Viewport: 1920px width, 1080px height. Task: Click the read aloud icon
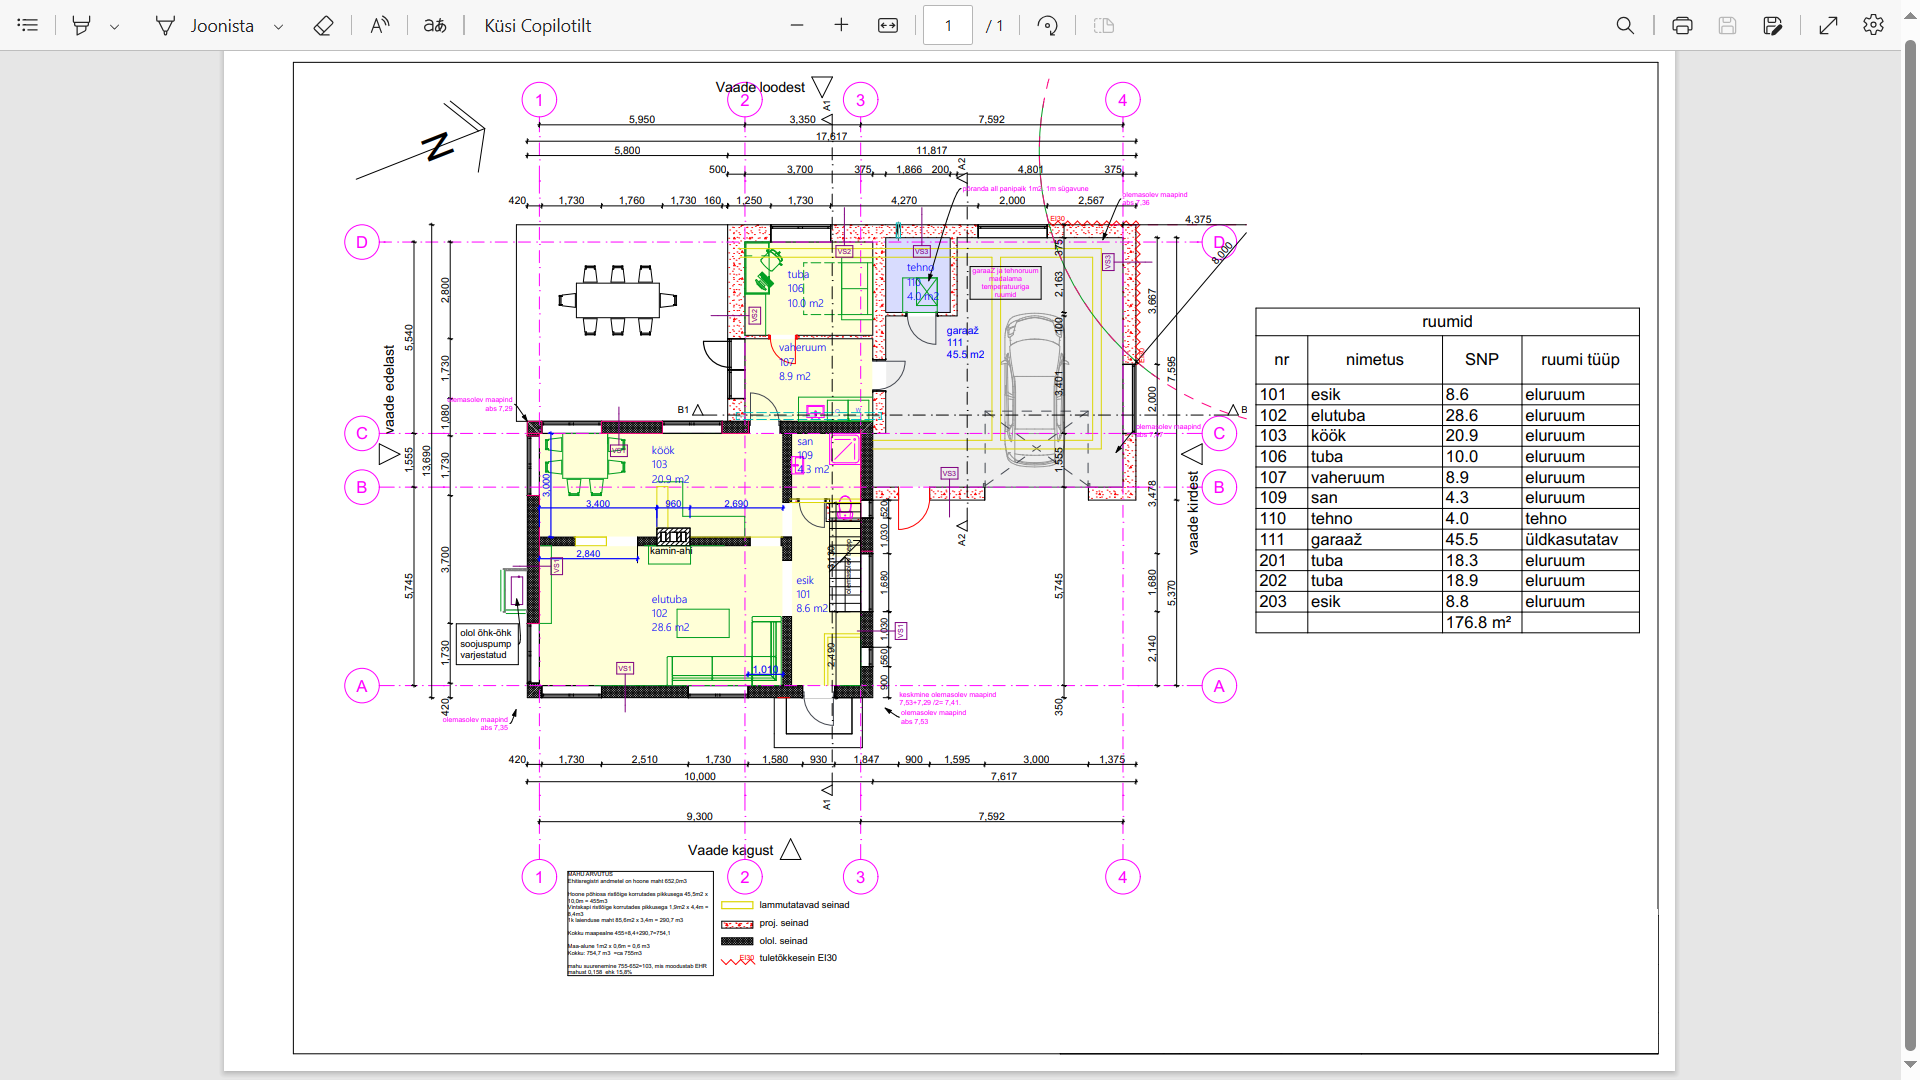380,25
